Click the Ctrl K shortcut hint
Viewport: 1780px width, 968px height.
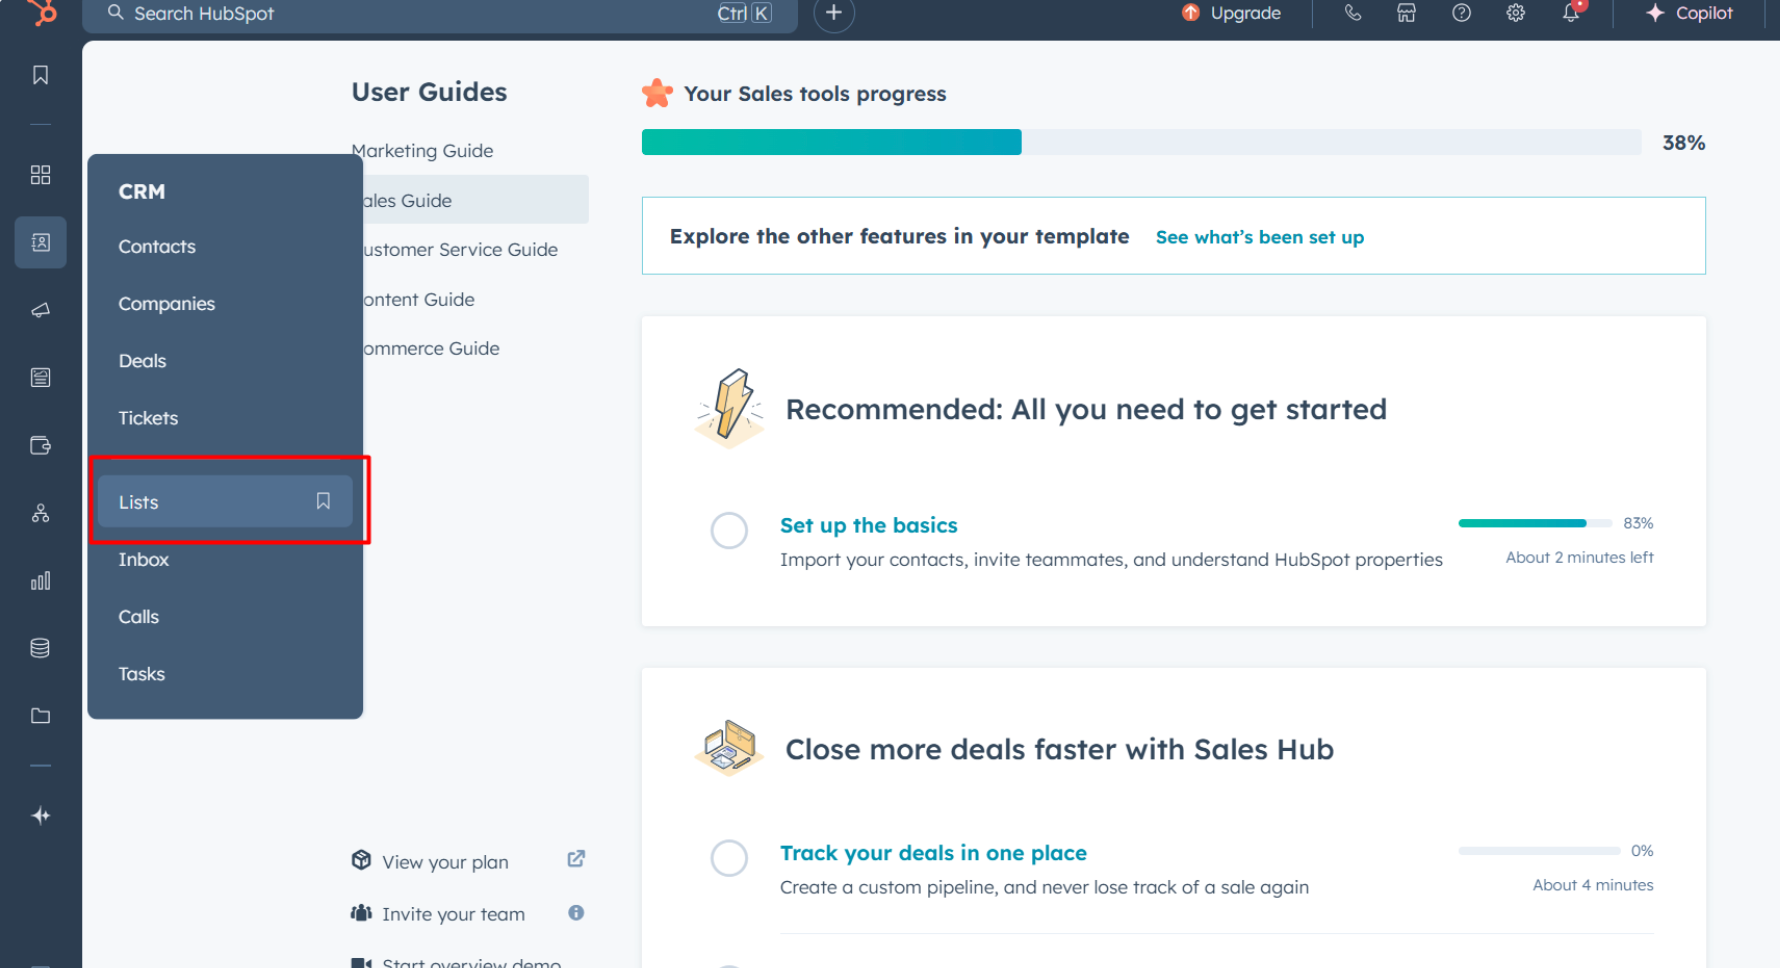744,13
